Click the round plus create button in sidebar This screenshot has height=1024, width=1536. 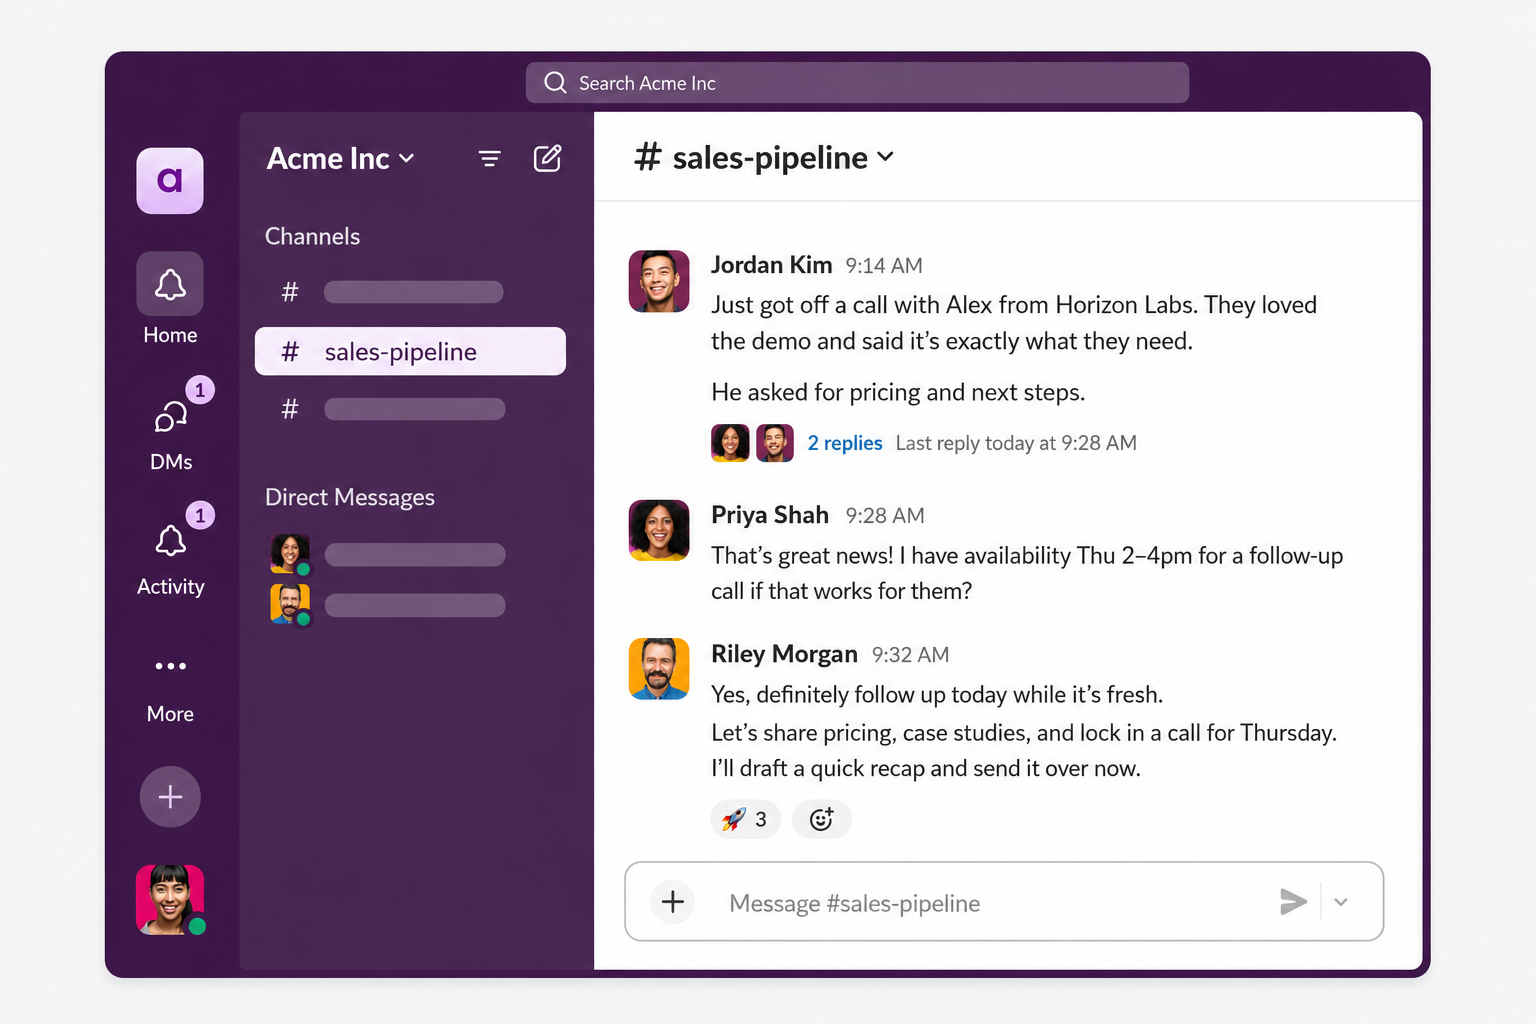pos(170,797)
